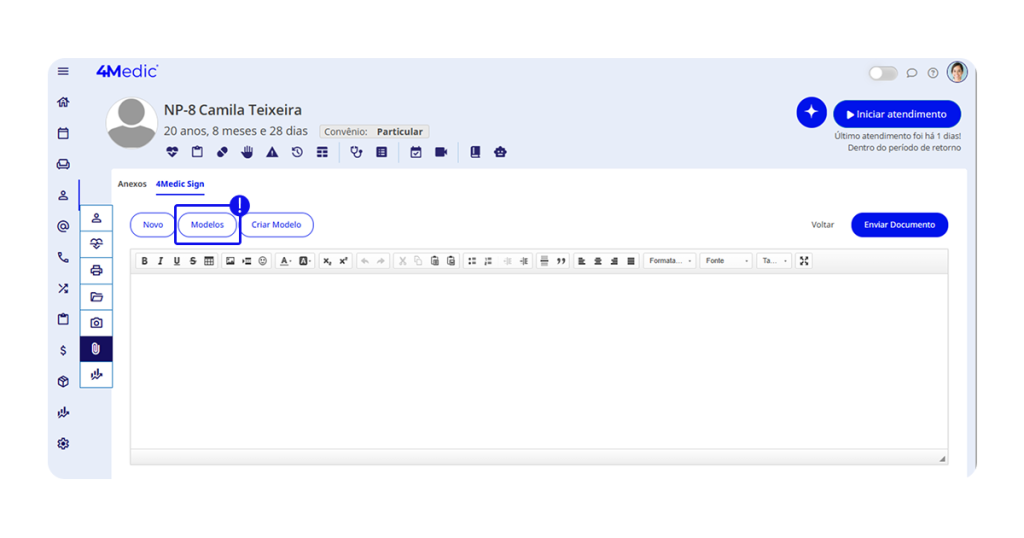The width and height of the screenshot is (1024, 538).
Task: Open the Ta... font size dropdown
Action: pyautogui.click(x=775, y=261)
